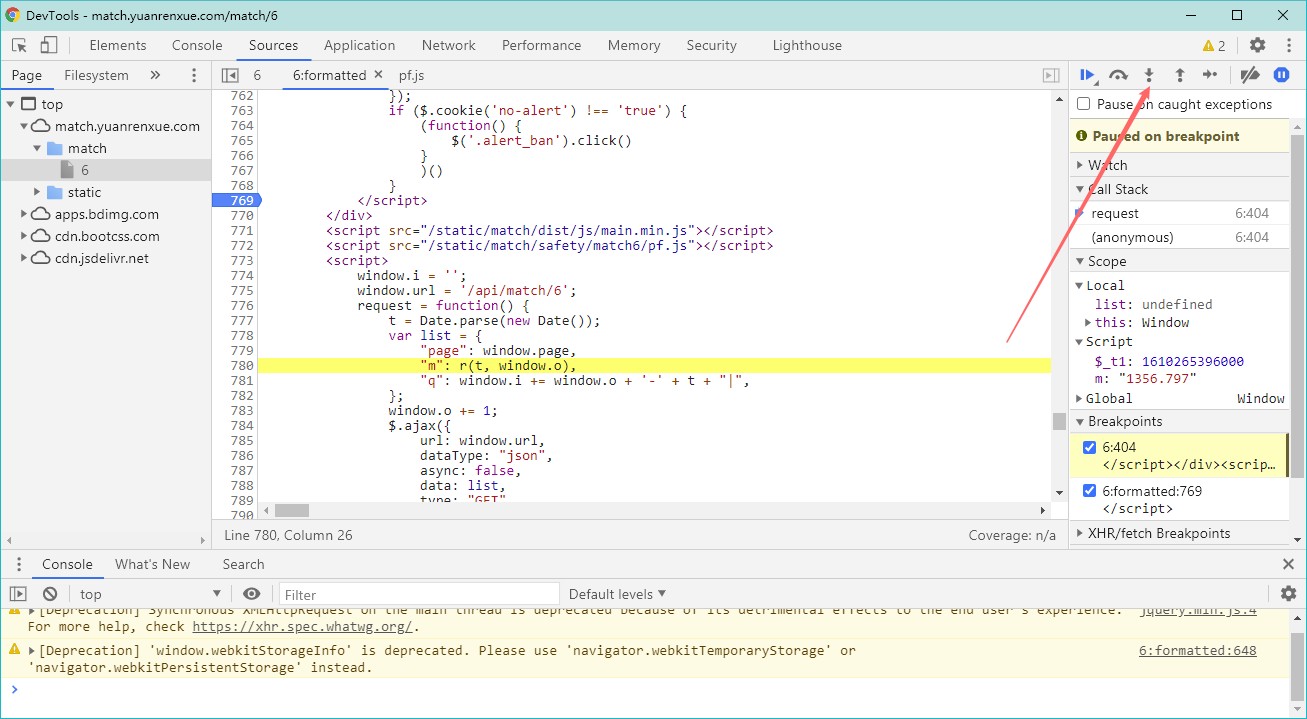Select the (anonymous) call stack frame
The height and width of the screenshot is (719, 1307).
(x=1179, y=237)
